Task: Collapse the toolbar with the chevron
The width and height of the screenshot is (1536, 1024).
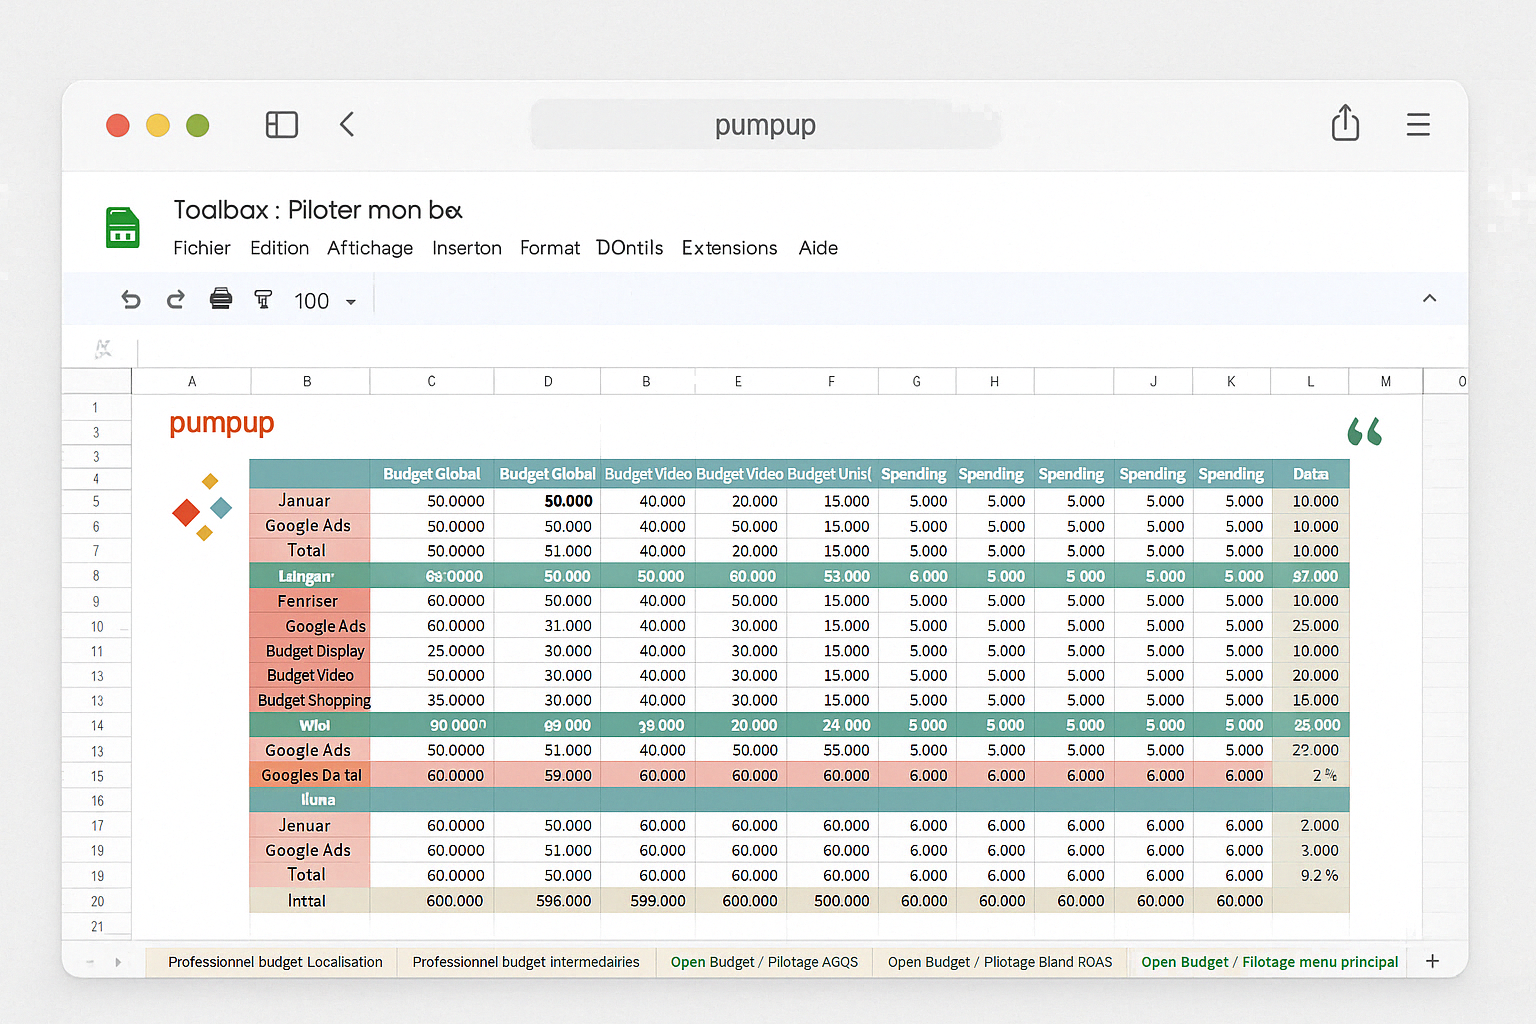Action: pyautogui.click(x=1430, y=298)
